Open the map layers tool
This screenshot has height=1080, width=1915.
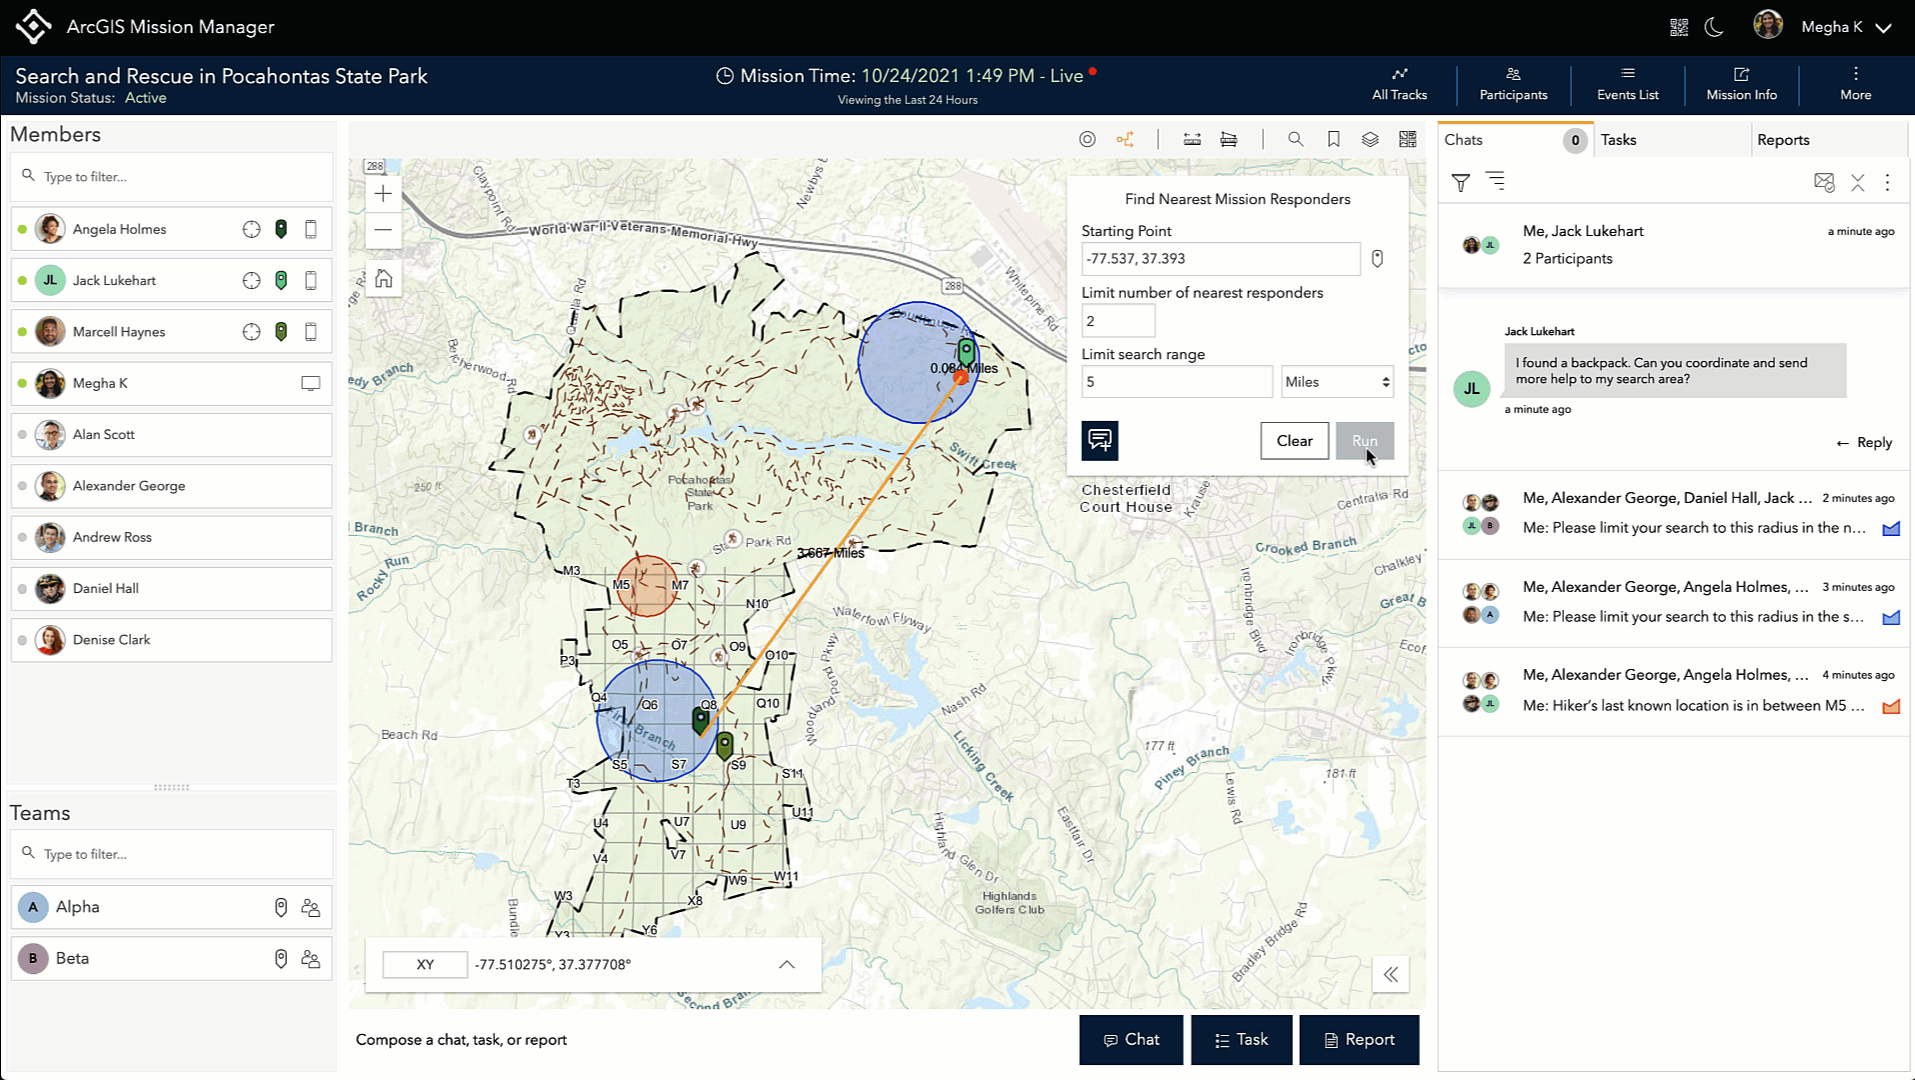point(1370,140)
